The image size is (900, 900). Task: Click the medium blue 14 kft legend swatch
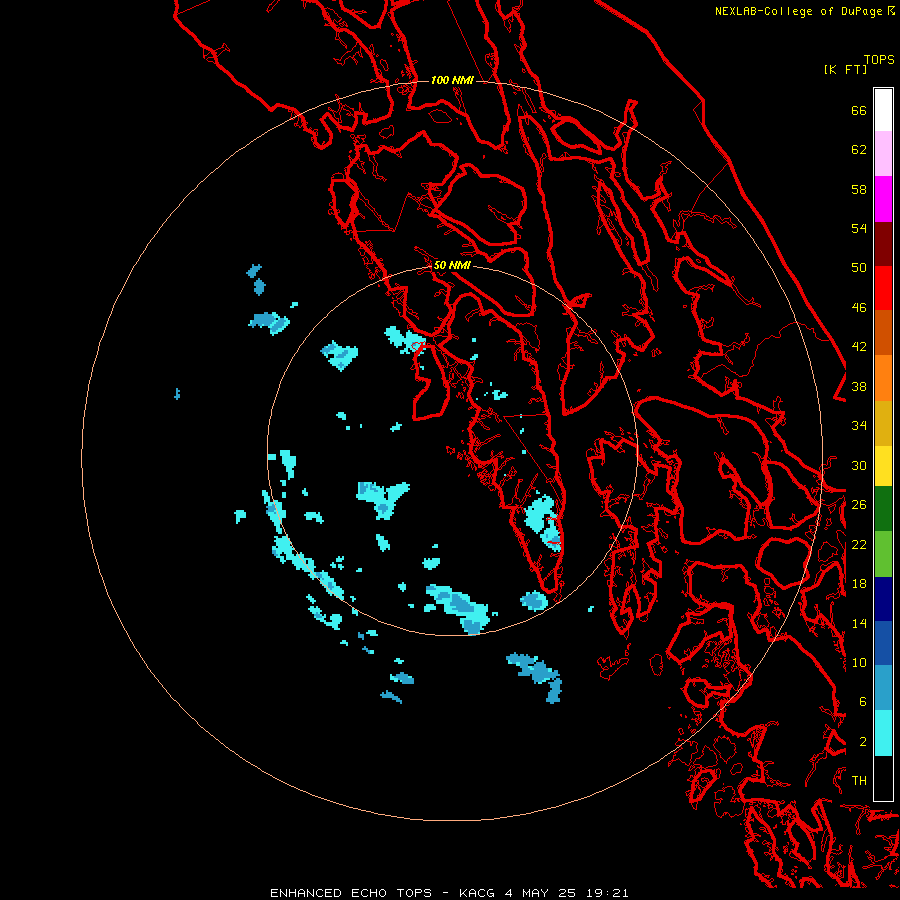point(883,643)
